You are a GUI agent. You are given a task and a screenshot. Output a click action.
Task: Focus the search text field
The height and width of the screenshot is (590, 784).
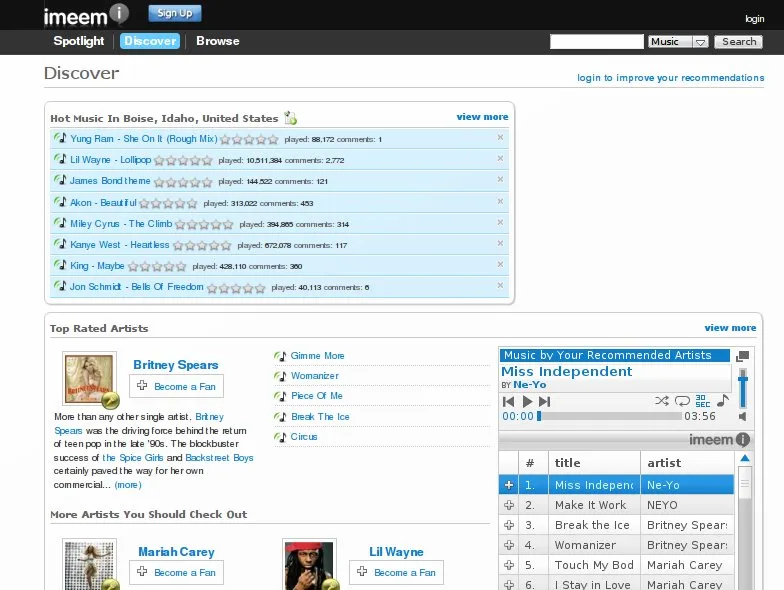[x=596, y=42]
